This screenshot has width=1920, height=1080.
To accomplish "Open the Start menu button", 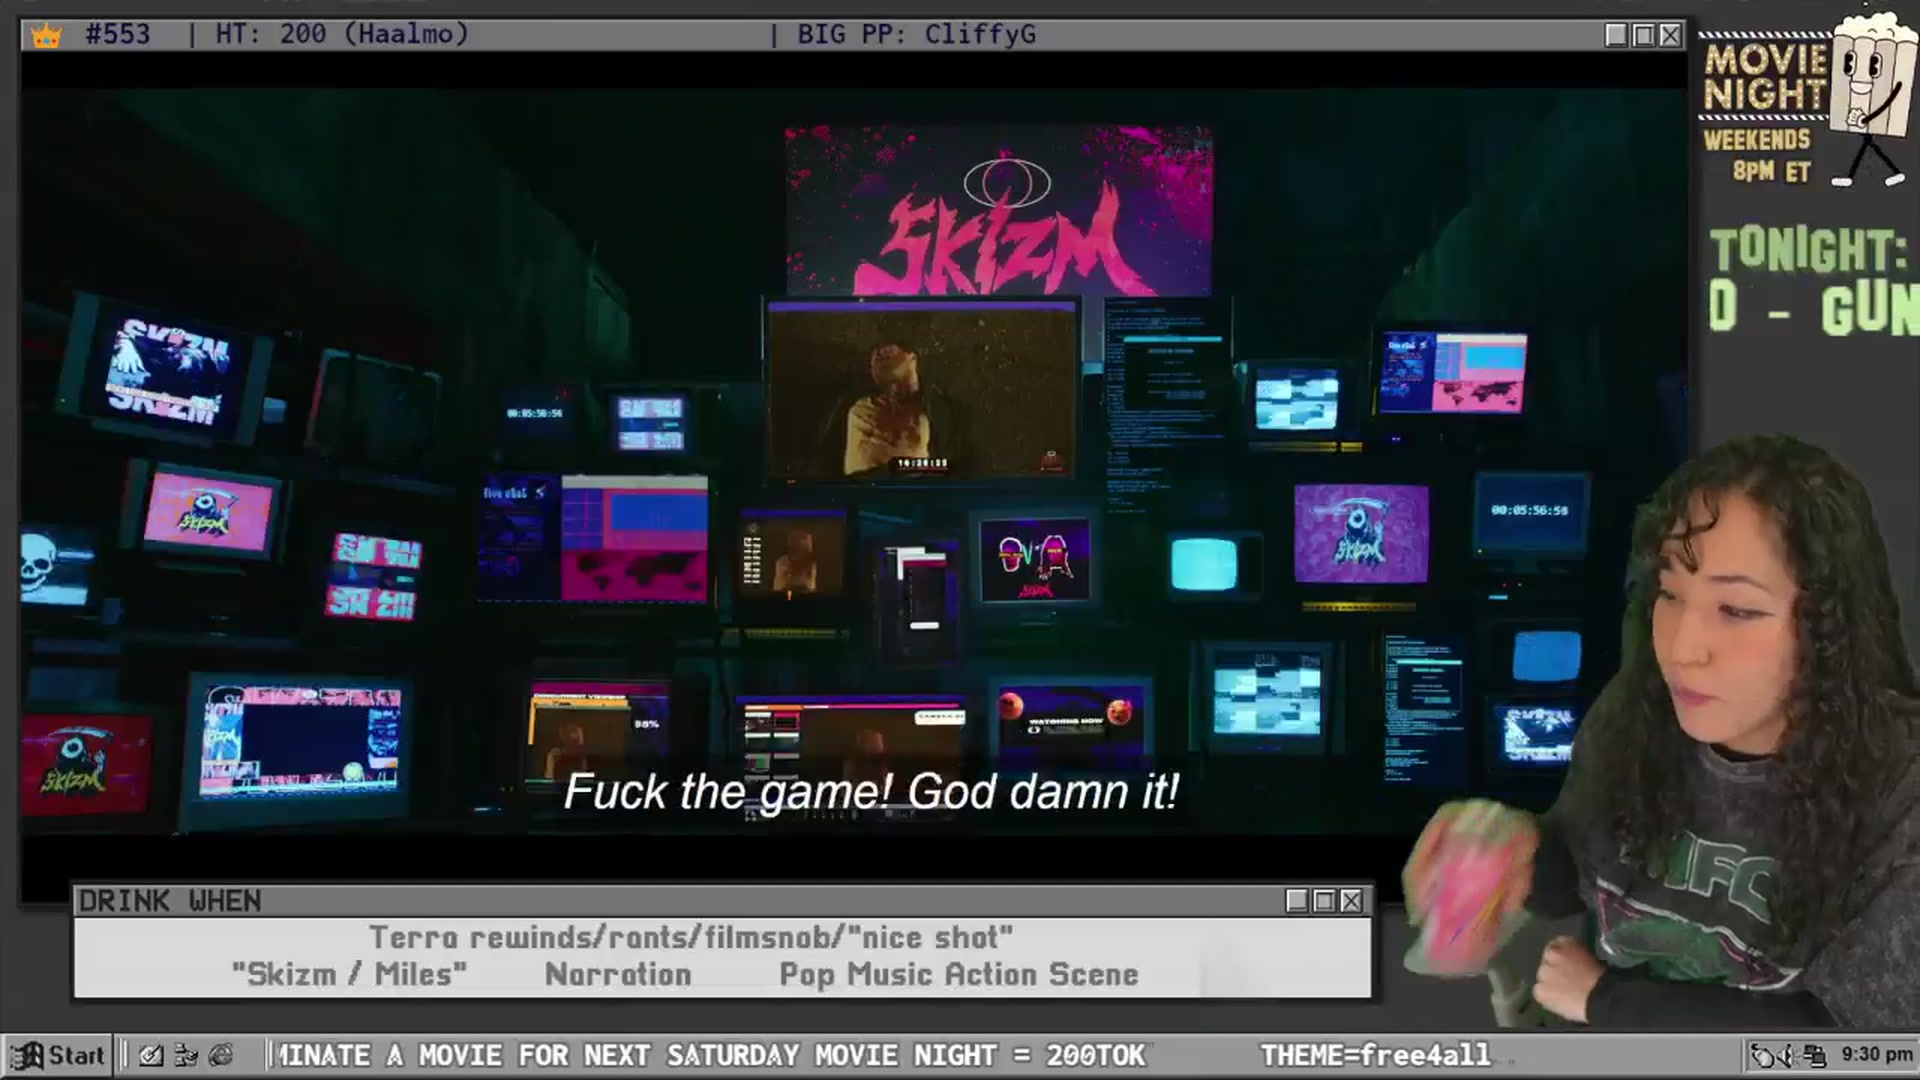I will pyautogui.click(x=58, y=1055).
